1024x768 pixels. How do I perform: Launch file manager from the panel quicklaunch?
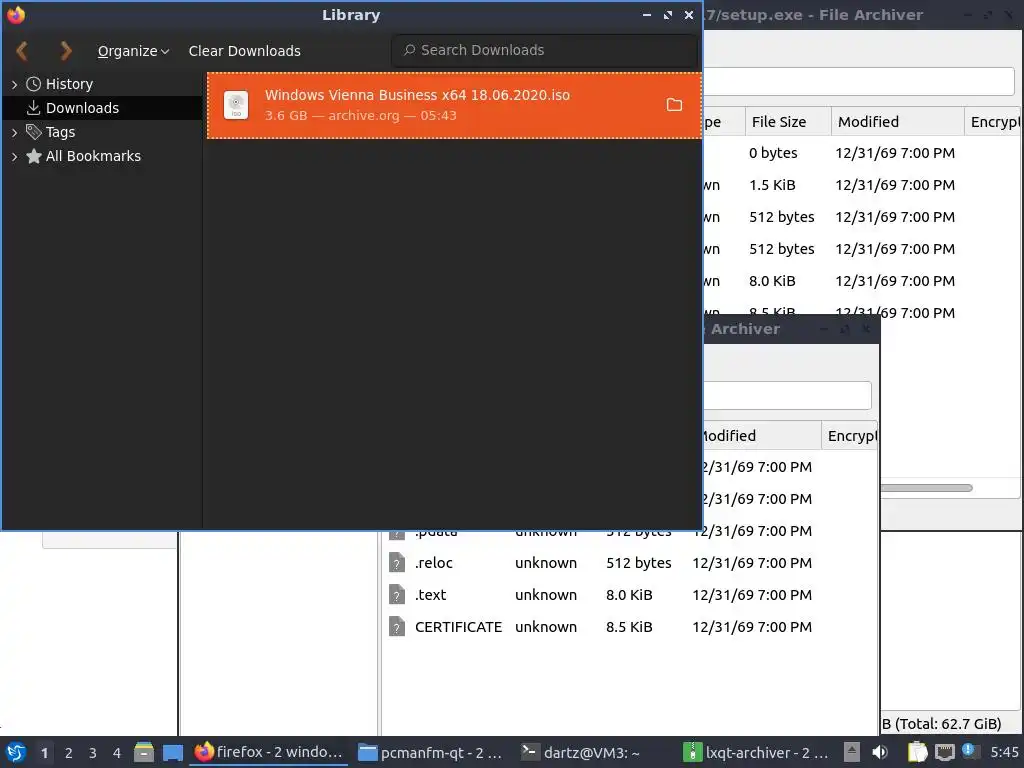(144, 752)
